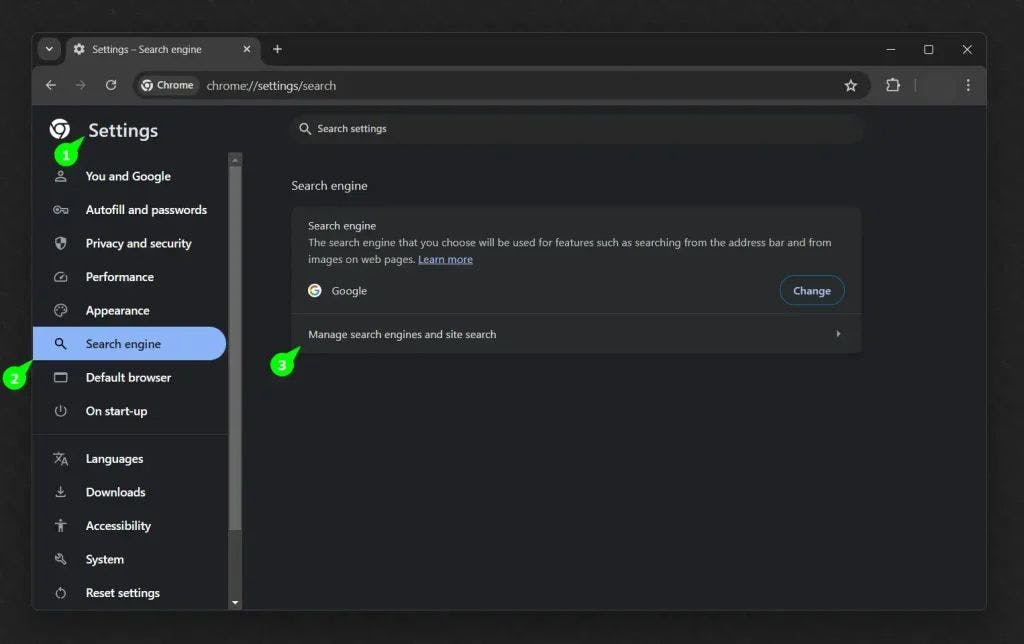Follow the Learn more link

[x=445, y=260]
